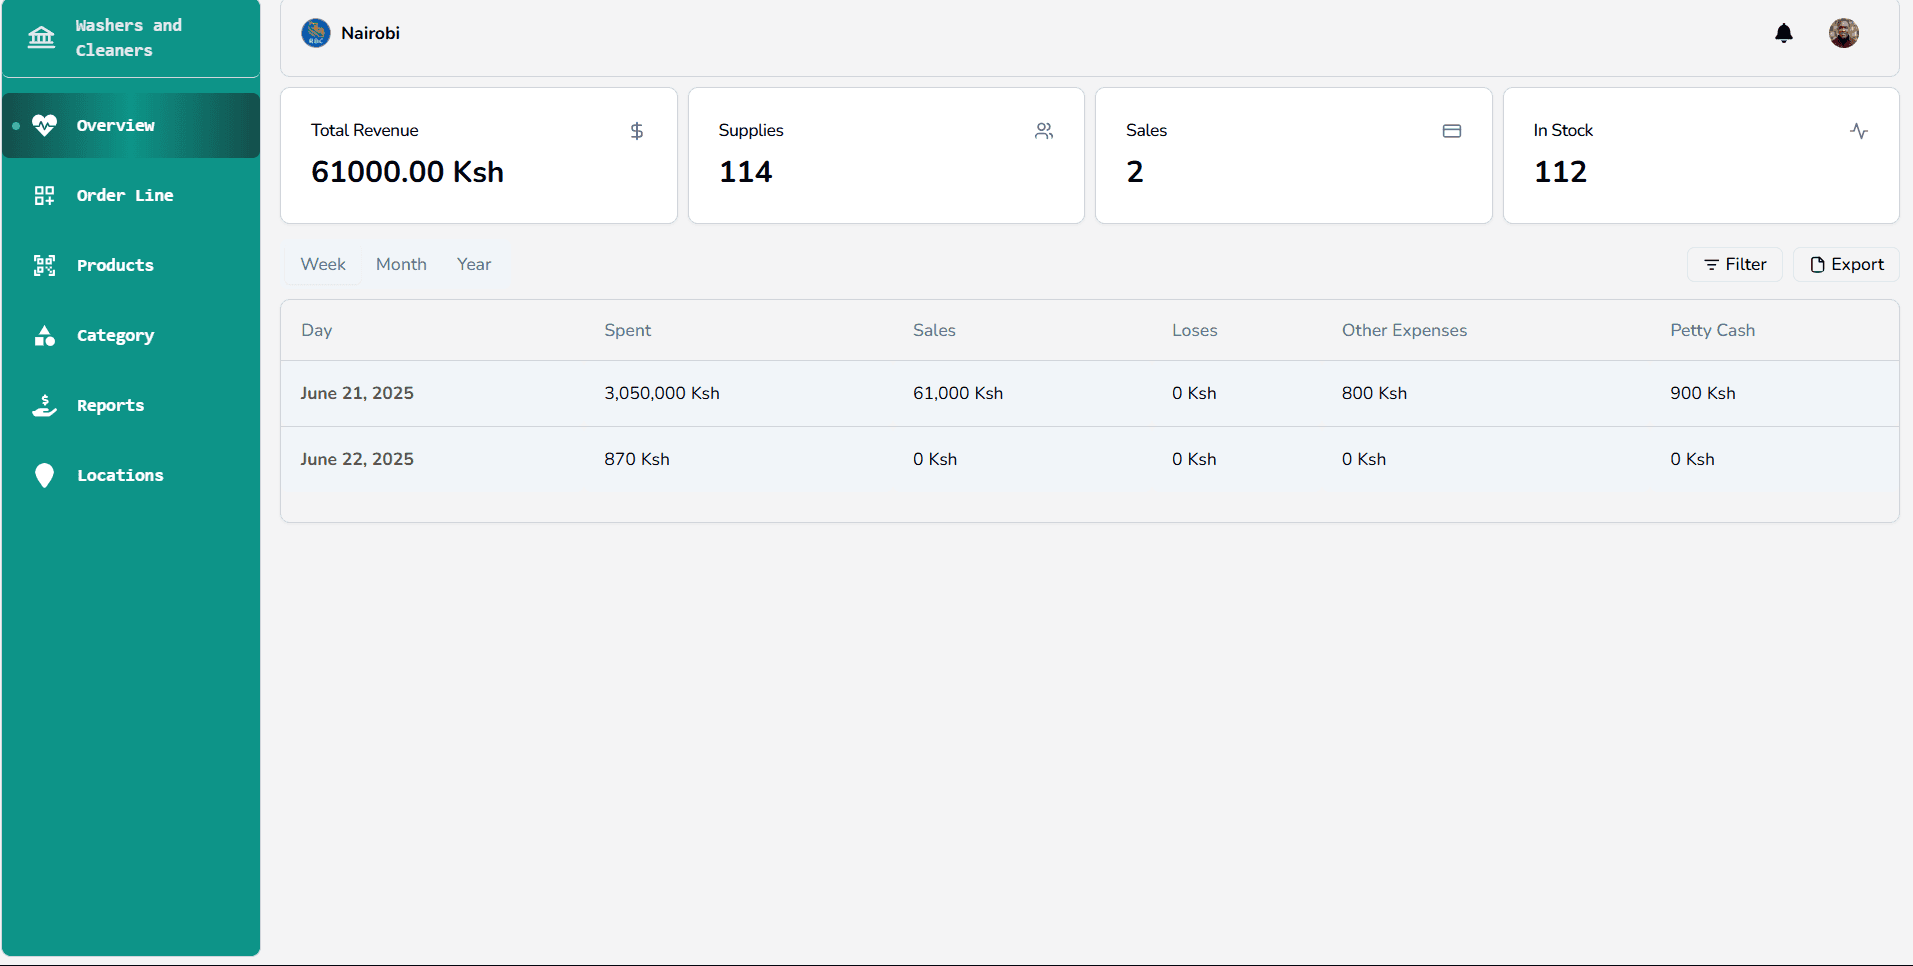This screenshot has width=1913, height=966.
Task: Click the 61000.00 Ksh revenue value
Action: pyautogui.click(x=407, y=171)
